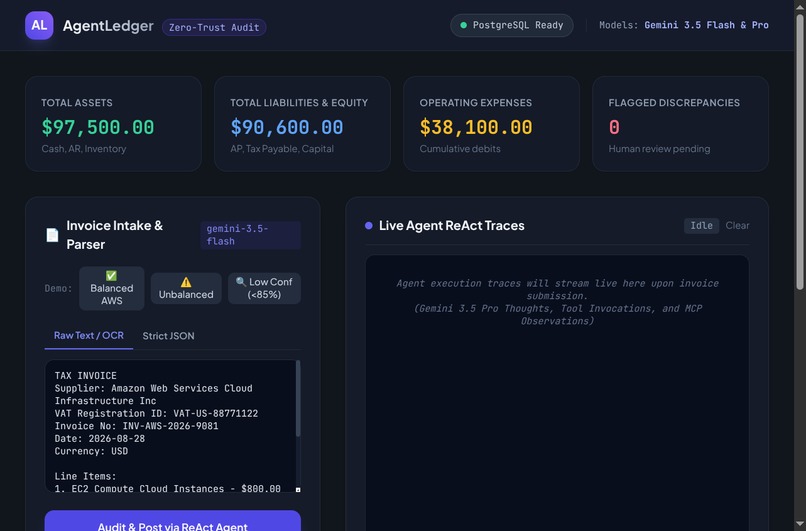Click AP, Tax Payable, Capital caption
806x531 pixels.
282,149
